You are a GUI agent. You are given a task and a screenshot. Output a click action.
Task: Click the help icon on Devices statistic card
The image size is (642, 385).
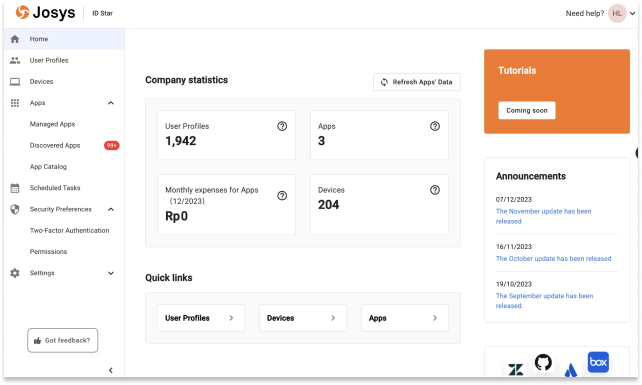point(435,190)
